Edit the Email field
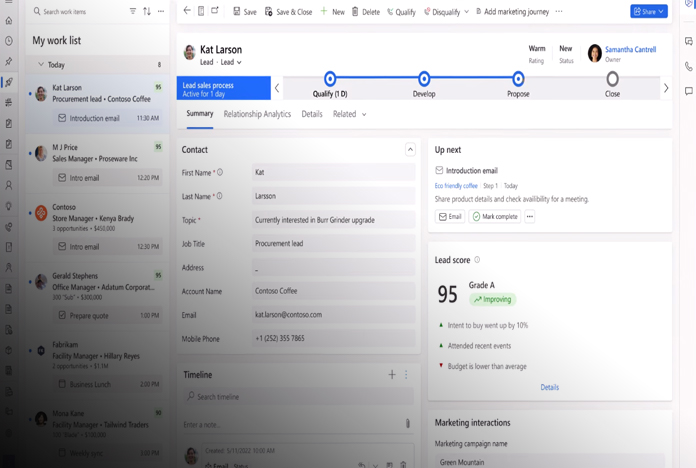This screenshot has width=696, height=468. click(x=333, y=315)
